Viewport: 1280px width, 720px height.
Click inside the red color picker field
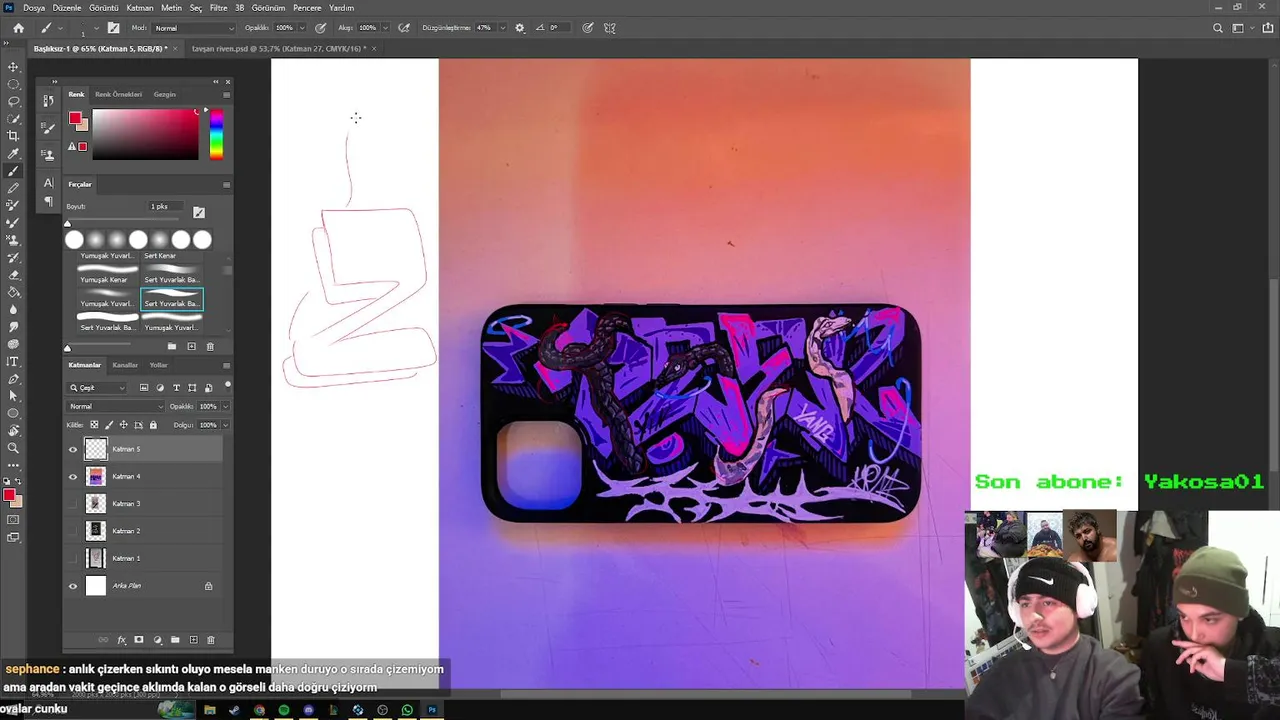(146, 134)
